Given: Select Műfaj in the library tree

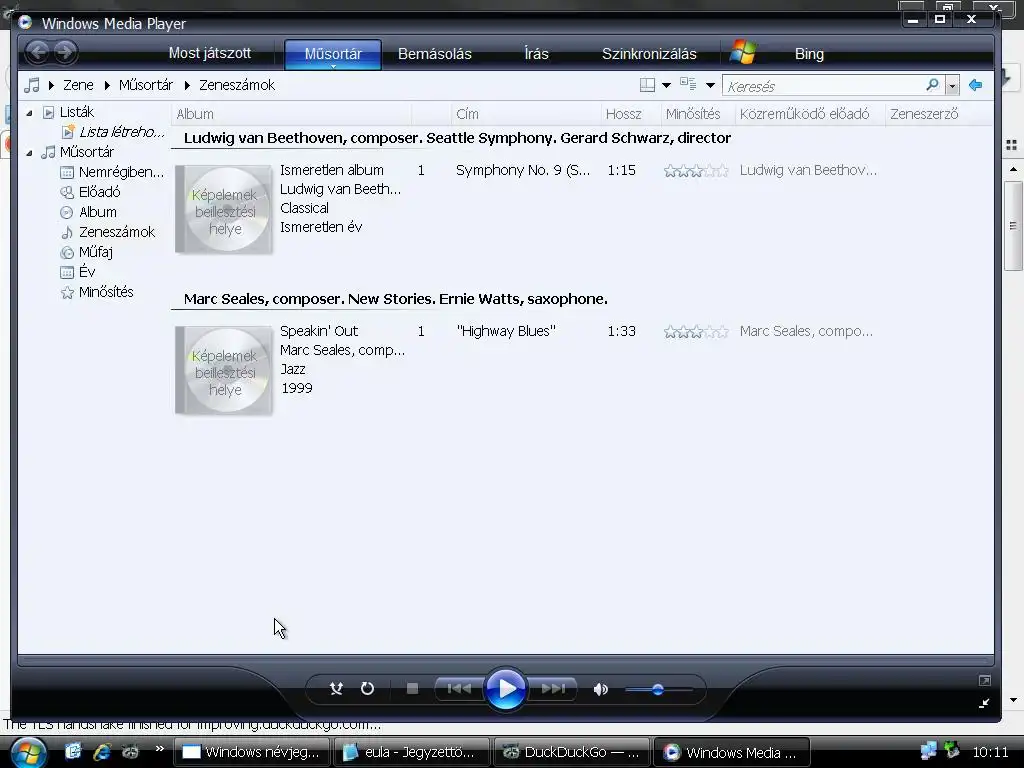Looking at the screenshot, I should (95, 252).
